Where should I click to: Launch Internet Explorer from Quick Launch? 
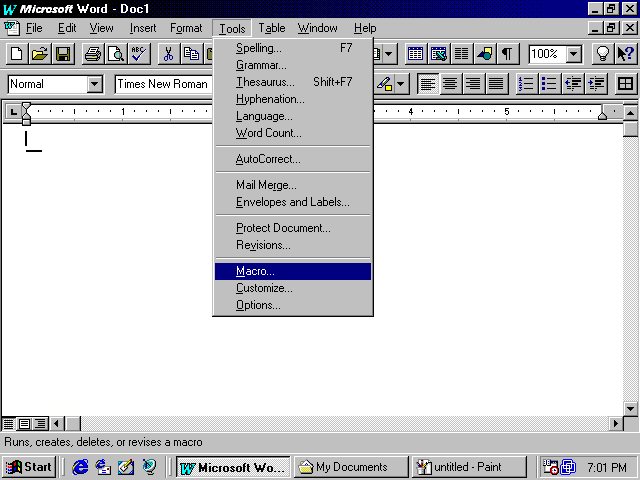pos(80,467)
